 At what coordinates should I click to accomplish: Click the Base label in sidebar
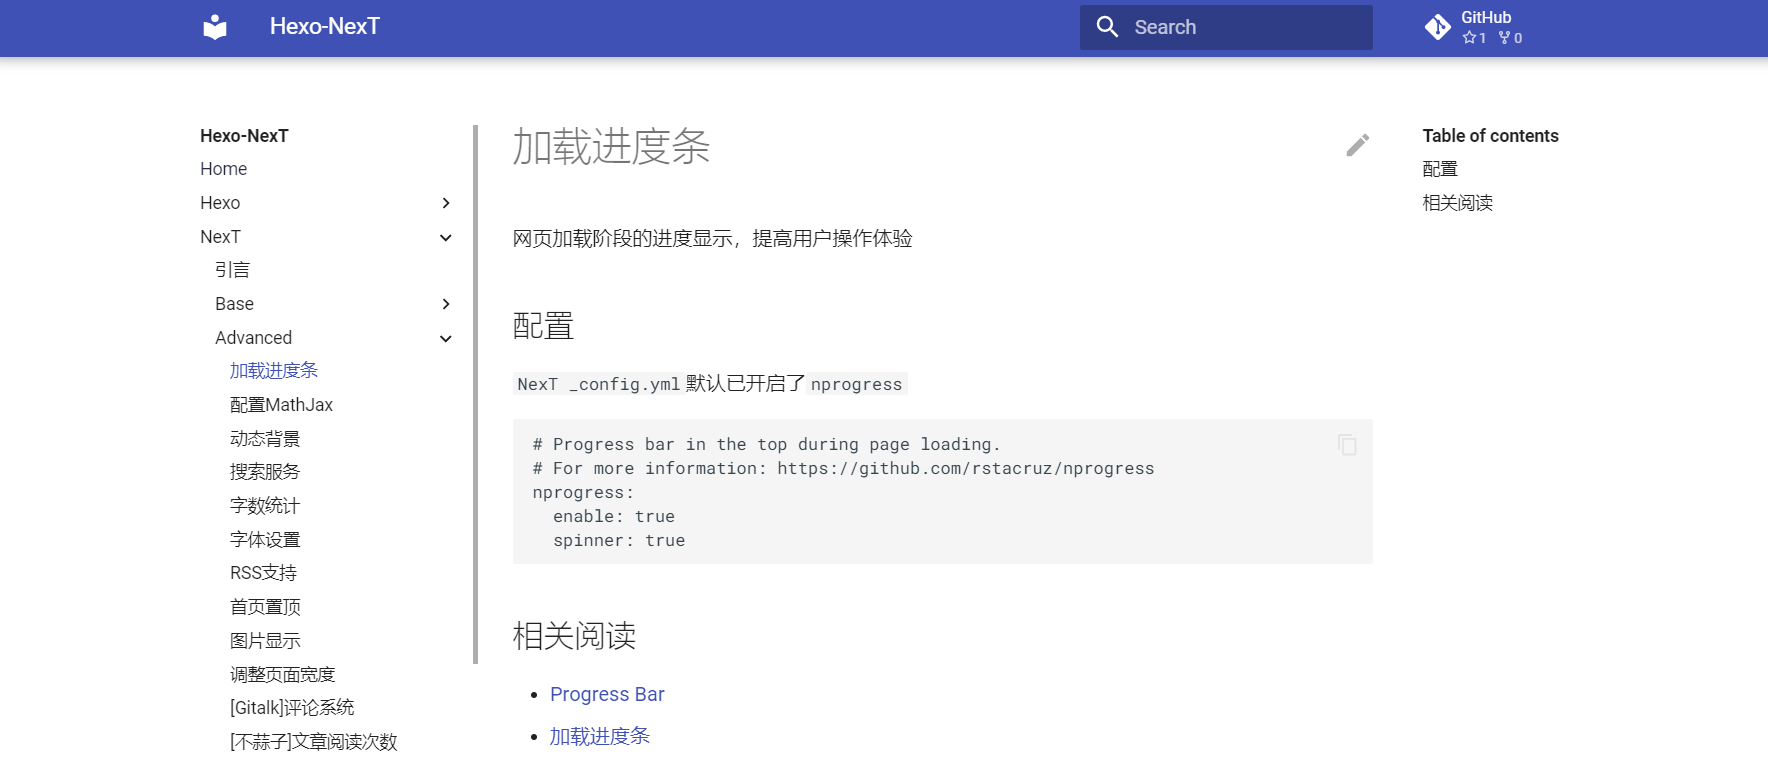[234, 304]
